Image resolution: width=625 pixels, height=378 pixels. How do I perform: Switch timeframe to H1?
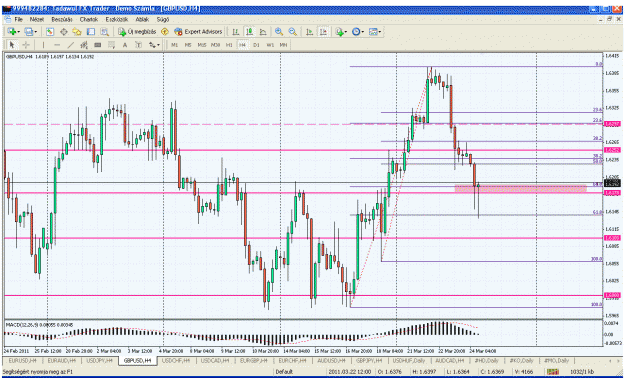(229, 45)
